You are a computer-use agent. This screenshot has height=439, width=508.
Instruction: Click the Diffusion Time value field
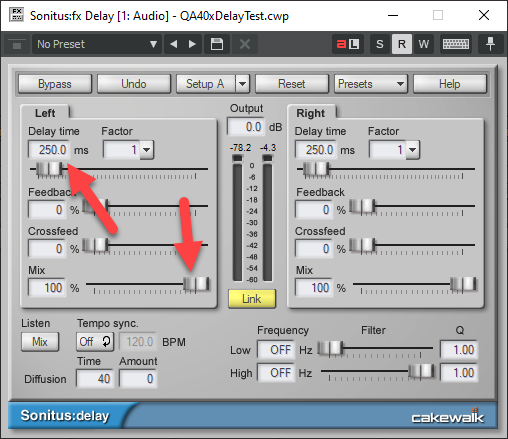click(95, 379)
